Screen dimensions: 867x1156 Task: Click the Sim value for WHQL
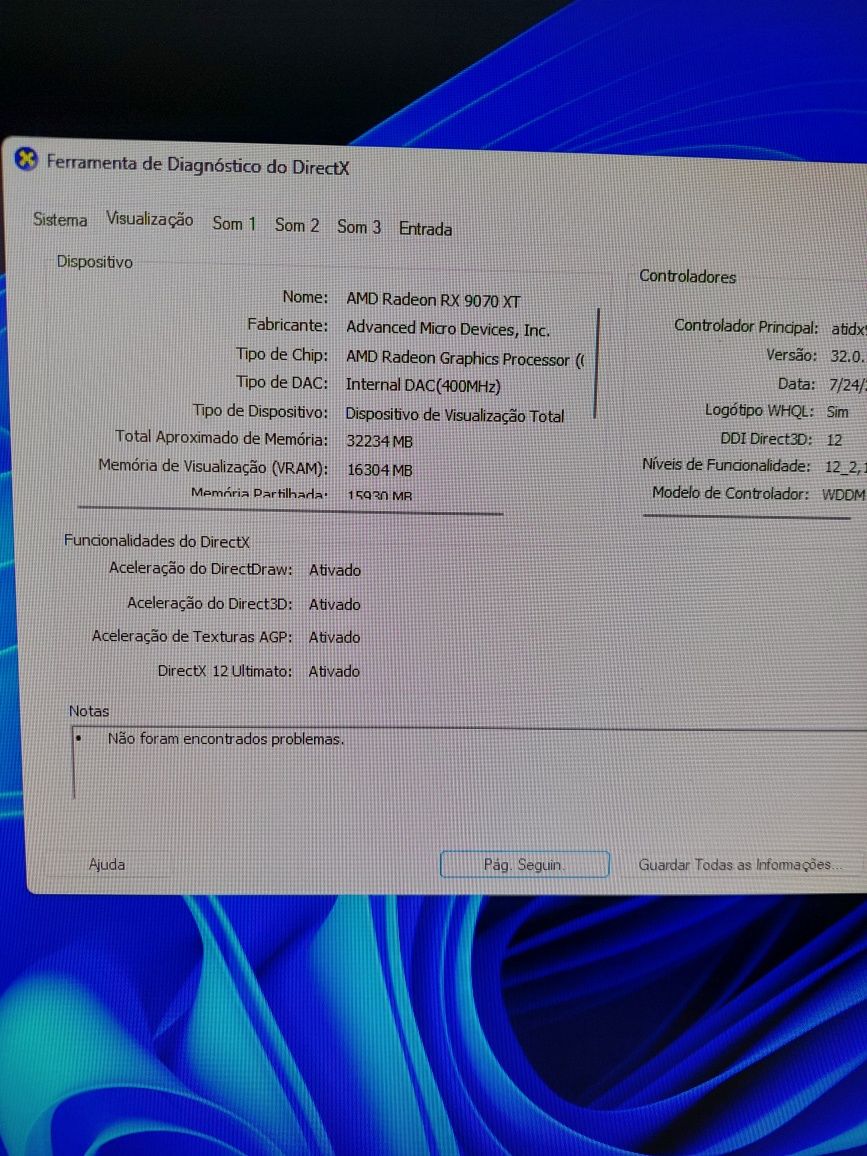(x=838, y=412)
